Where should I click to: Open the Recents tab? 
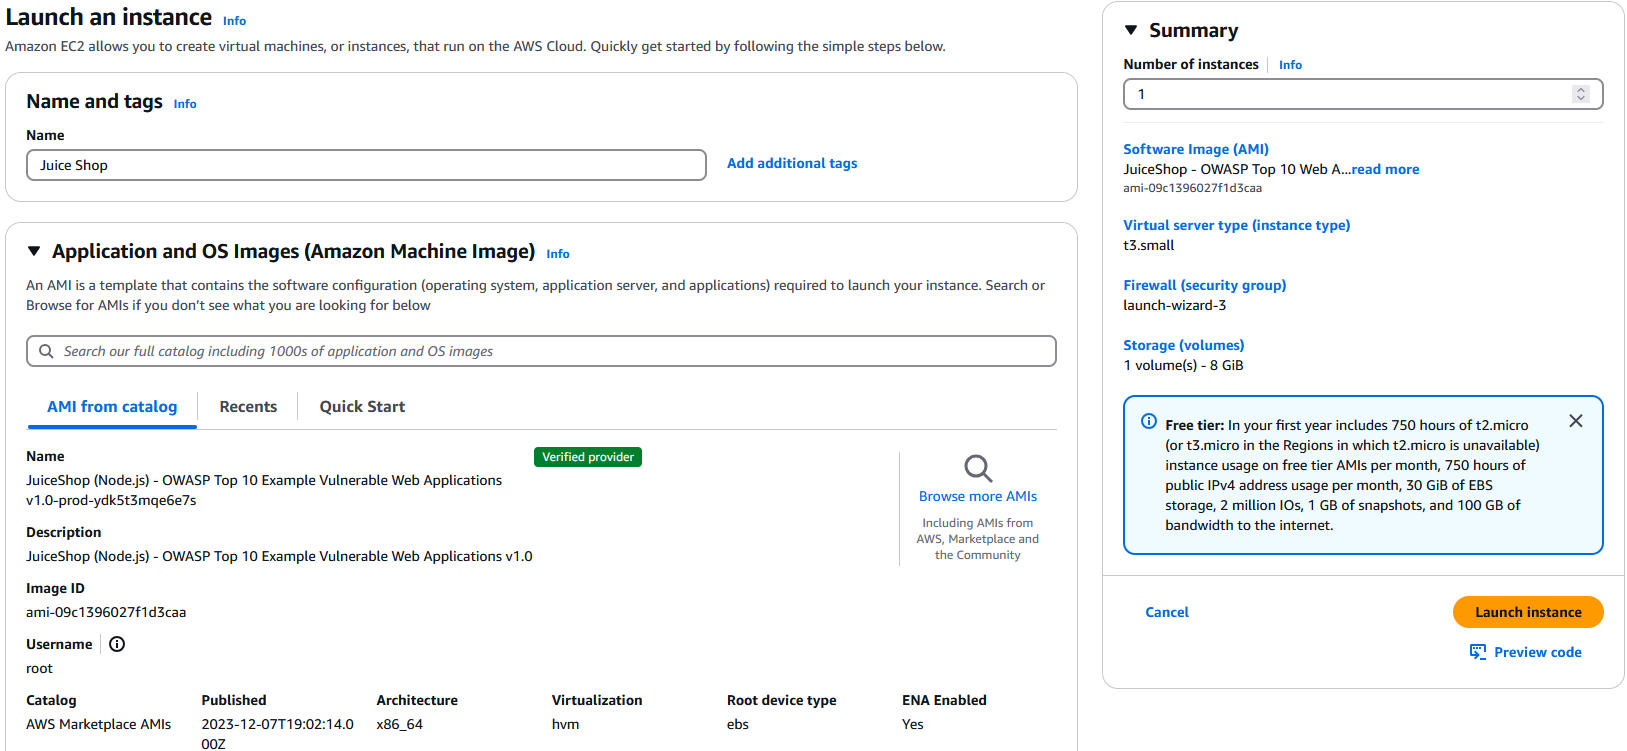248,407
